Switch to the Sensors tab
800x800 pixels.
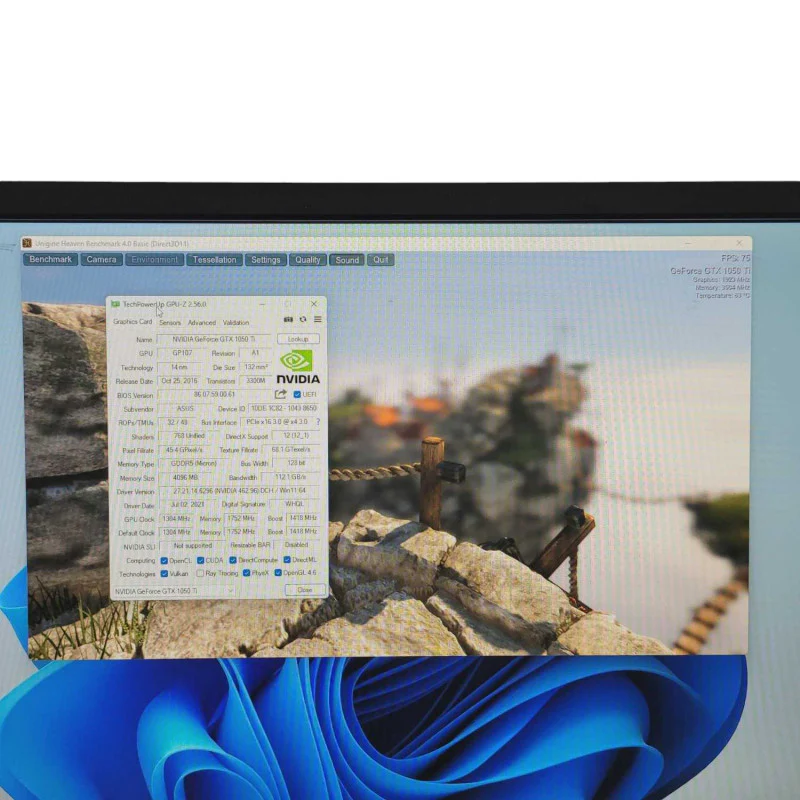pyautogui.click(x=170, y=322)
